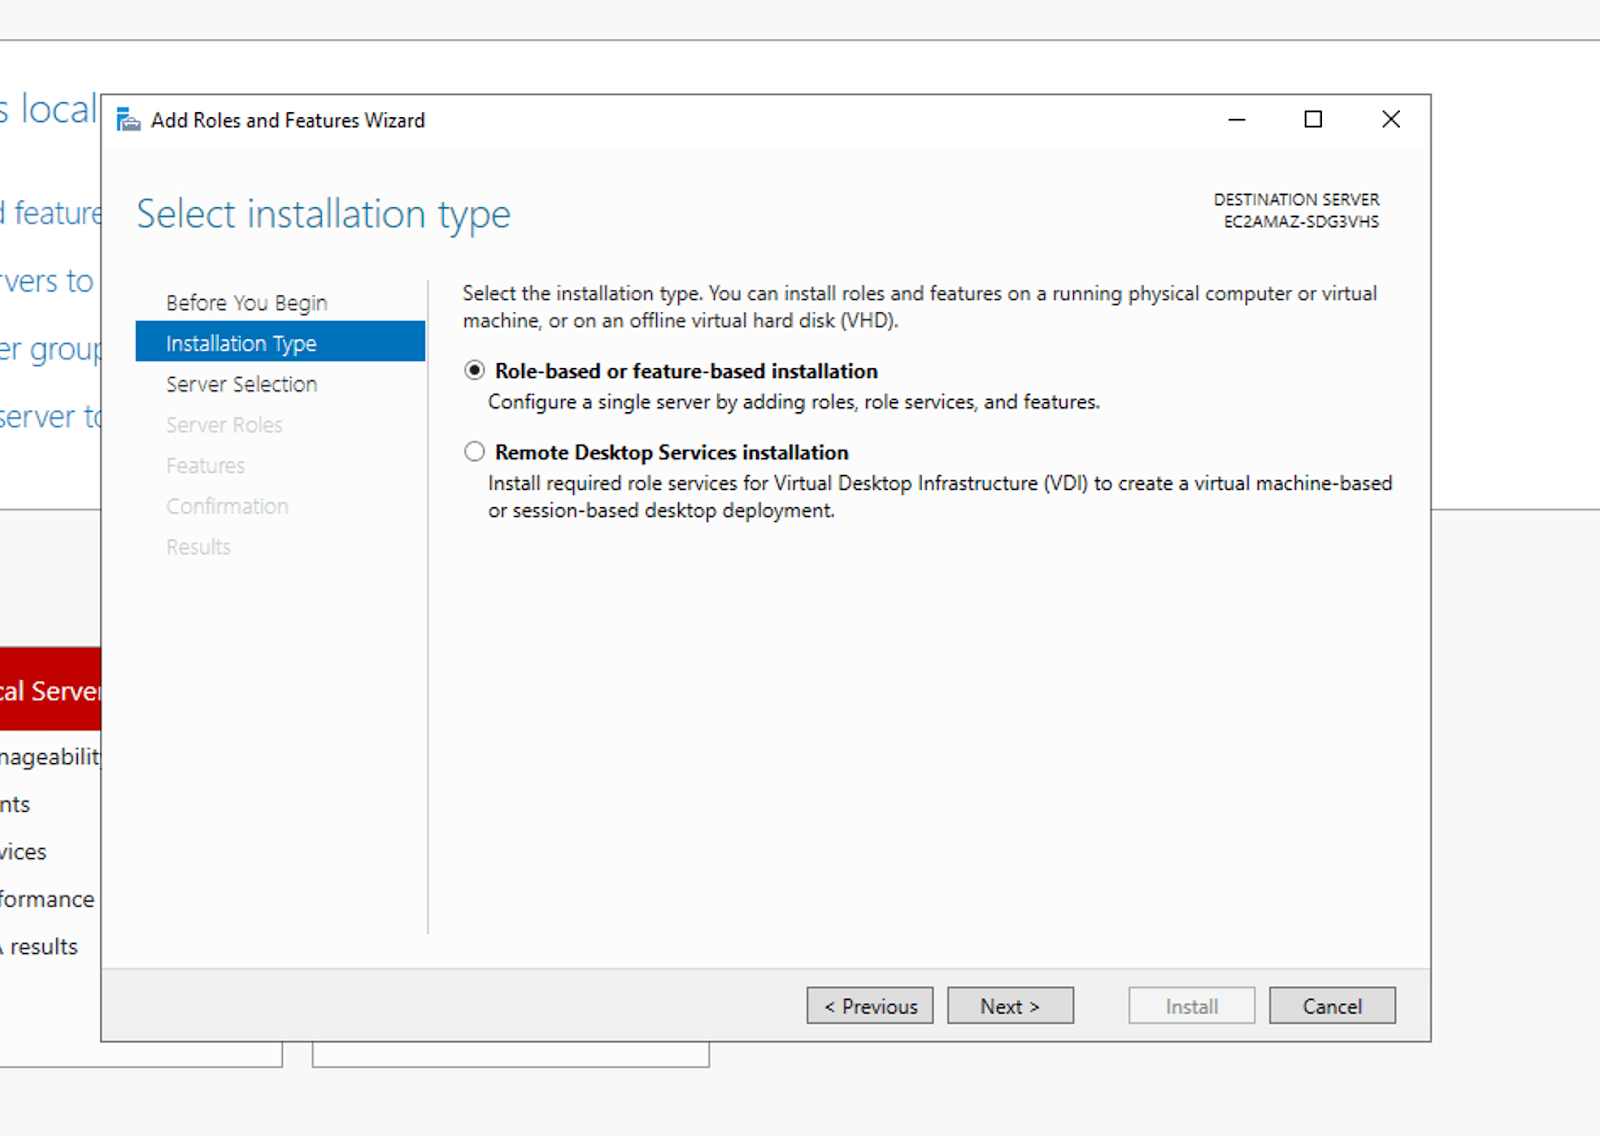The image size is (1600, 1136).
Task: Click partial 'Manageability' text in Server Manager
Action: pos(50,757)
